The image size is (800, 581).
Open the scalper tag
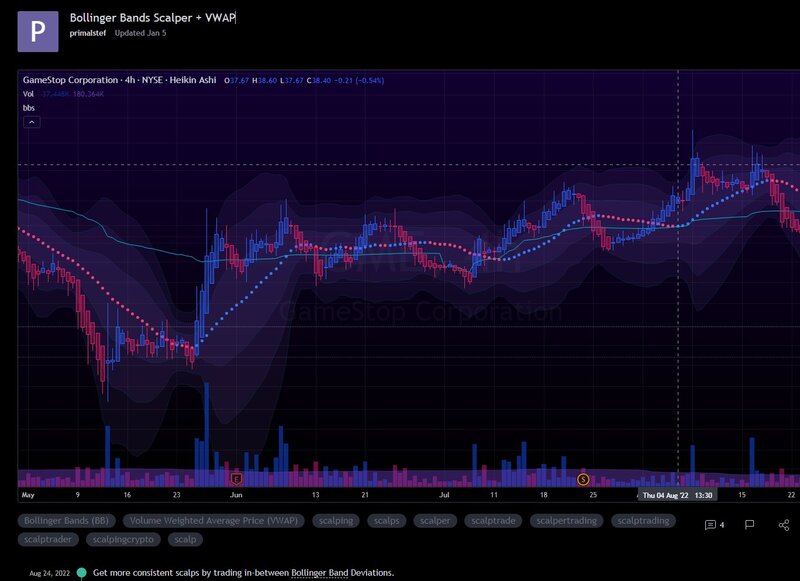(435, 521)
